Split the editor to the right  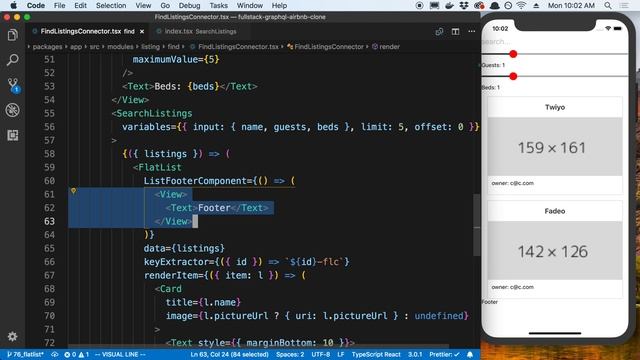[x=456, y=31]
